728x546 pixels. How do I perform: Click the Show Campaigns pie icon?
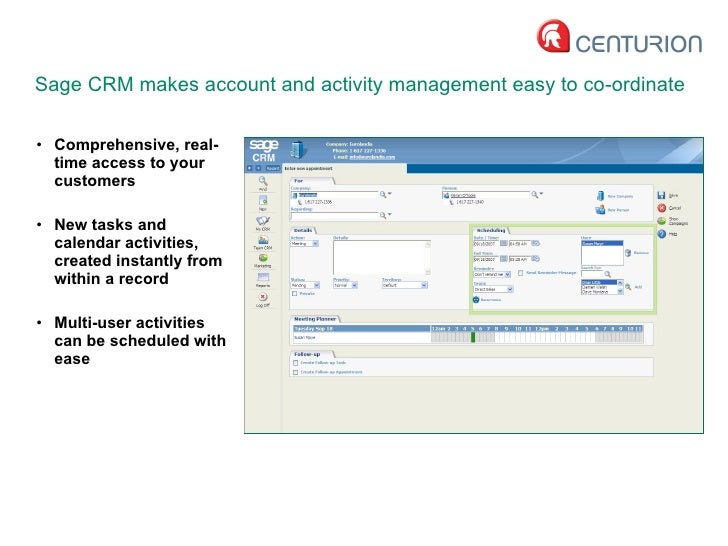coord(662,221)
